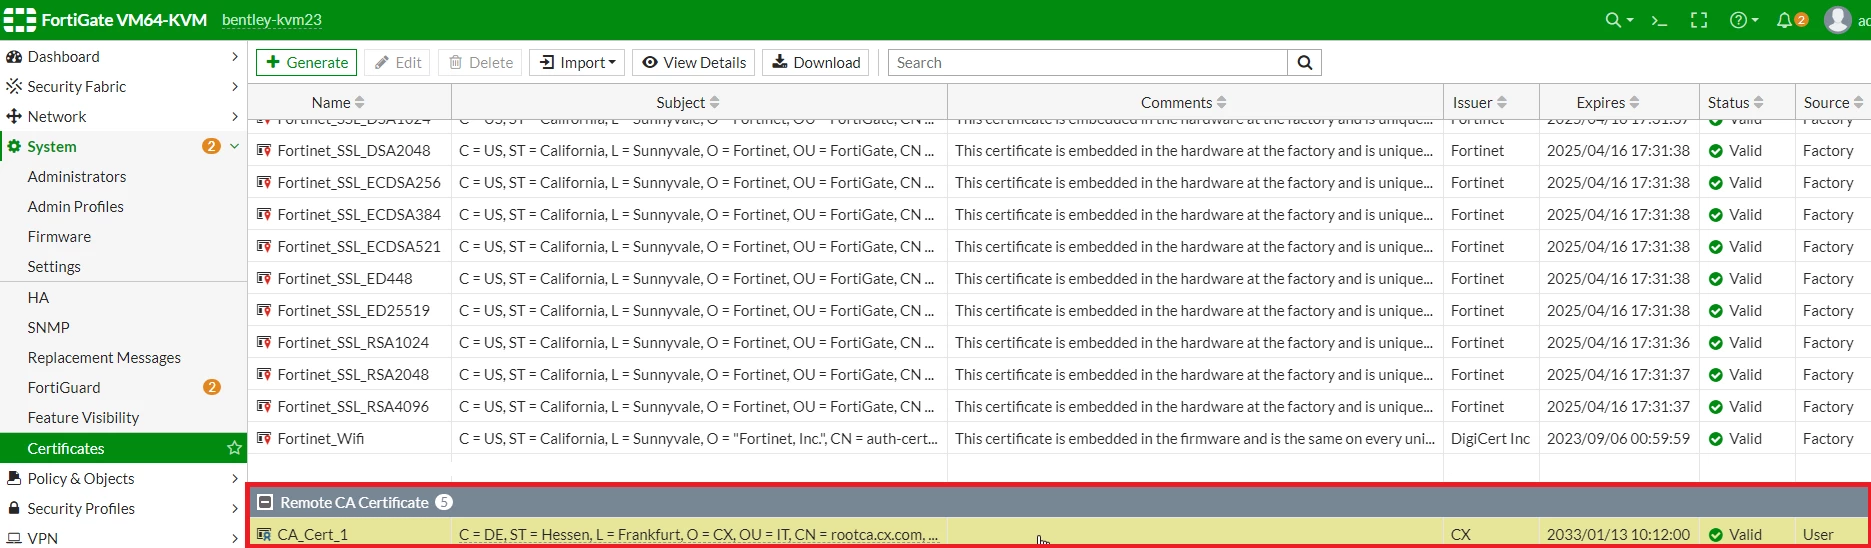Click the FortiGuard warning badge showing 2
Image resolution: width=1871 pixels, height=548 pixels.
(x=212, y=387)
